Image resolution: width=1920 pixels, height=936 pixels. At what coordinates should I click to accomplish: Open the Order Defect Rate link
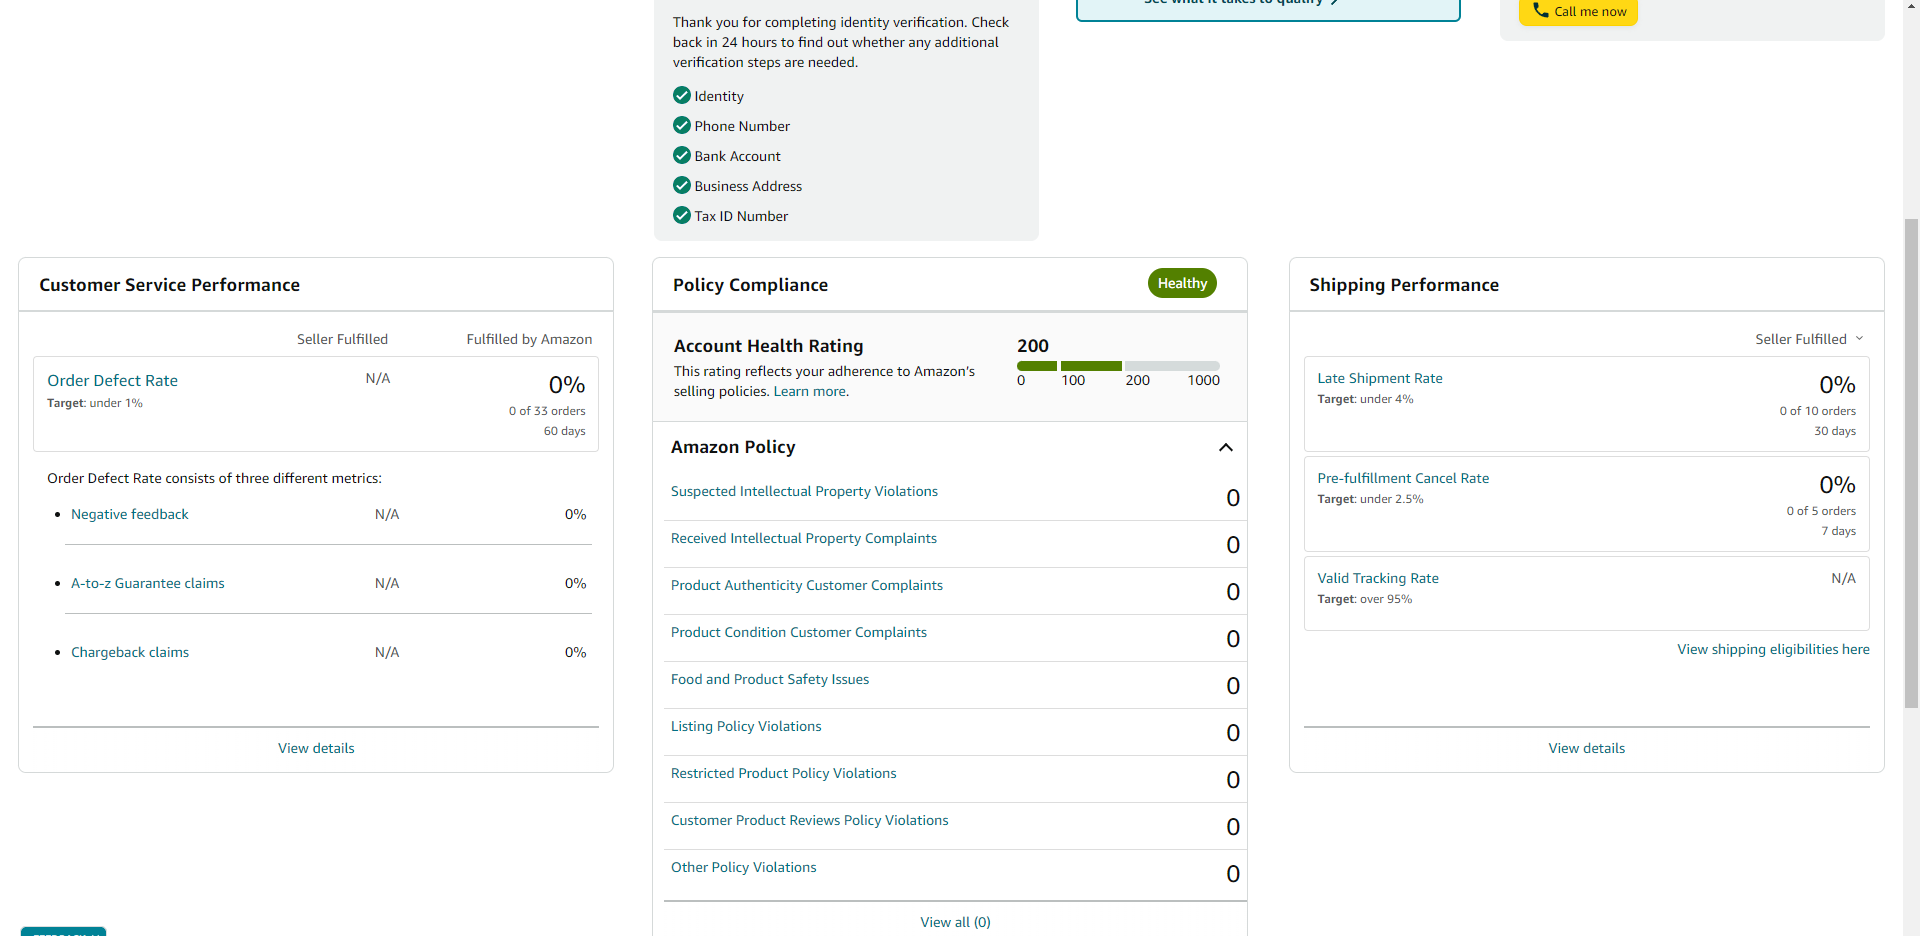(x=112, y=380)
